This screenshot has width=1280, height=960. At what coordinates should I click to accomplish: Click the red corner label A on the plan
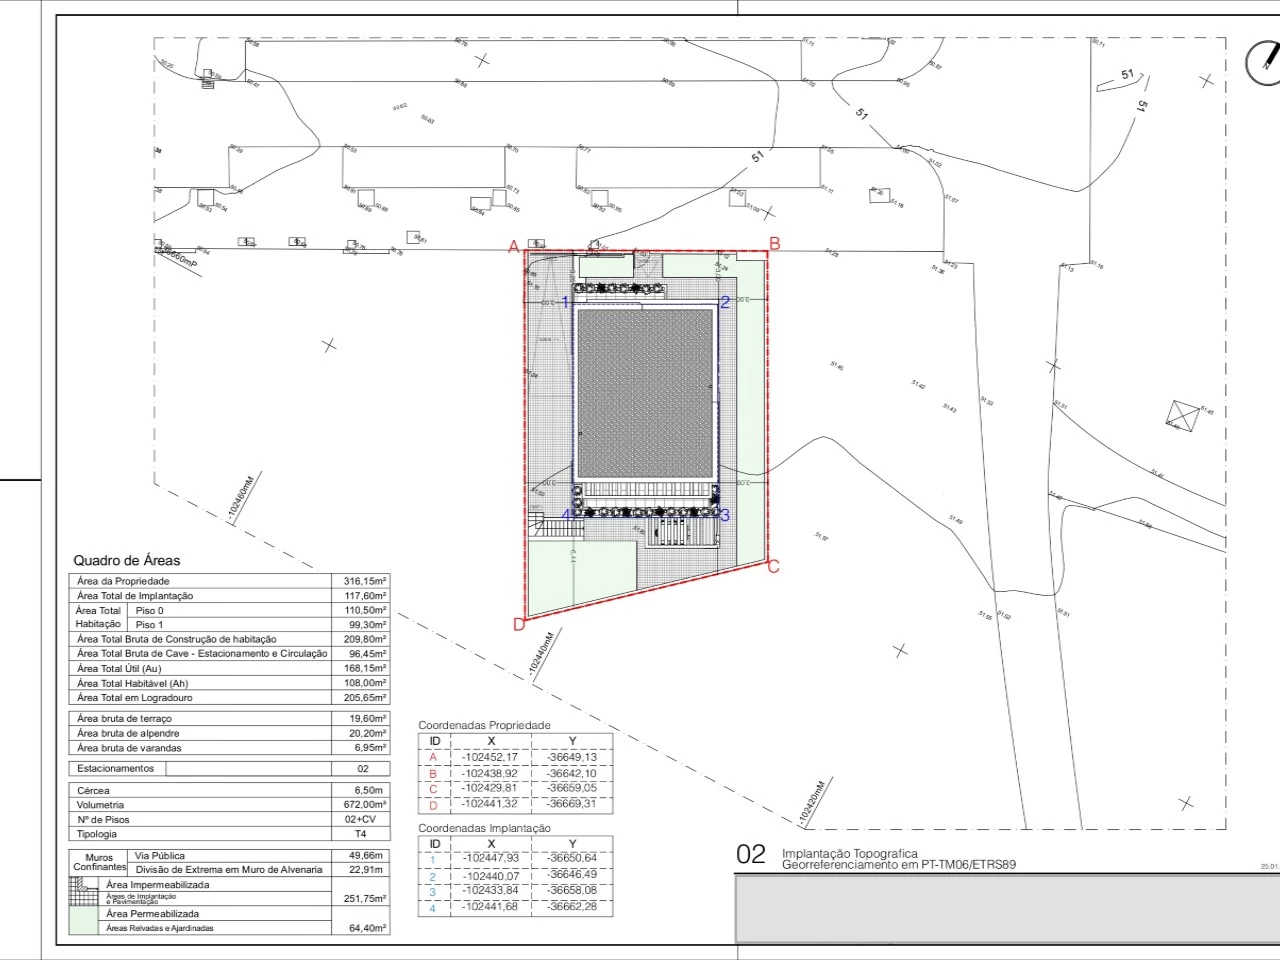pos(514,247)
